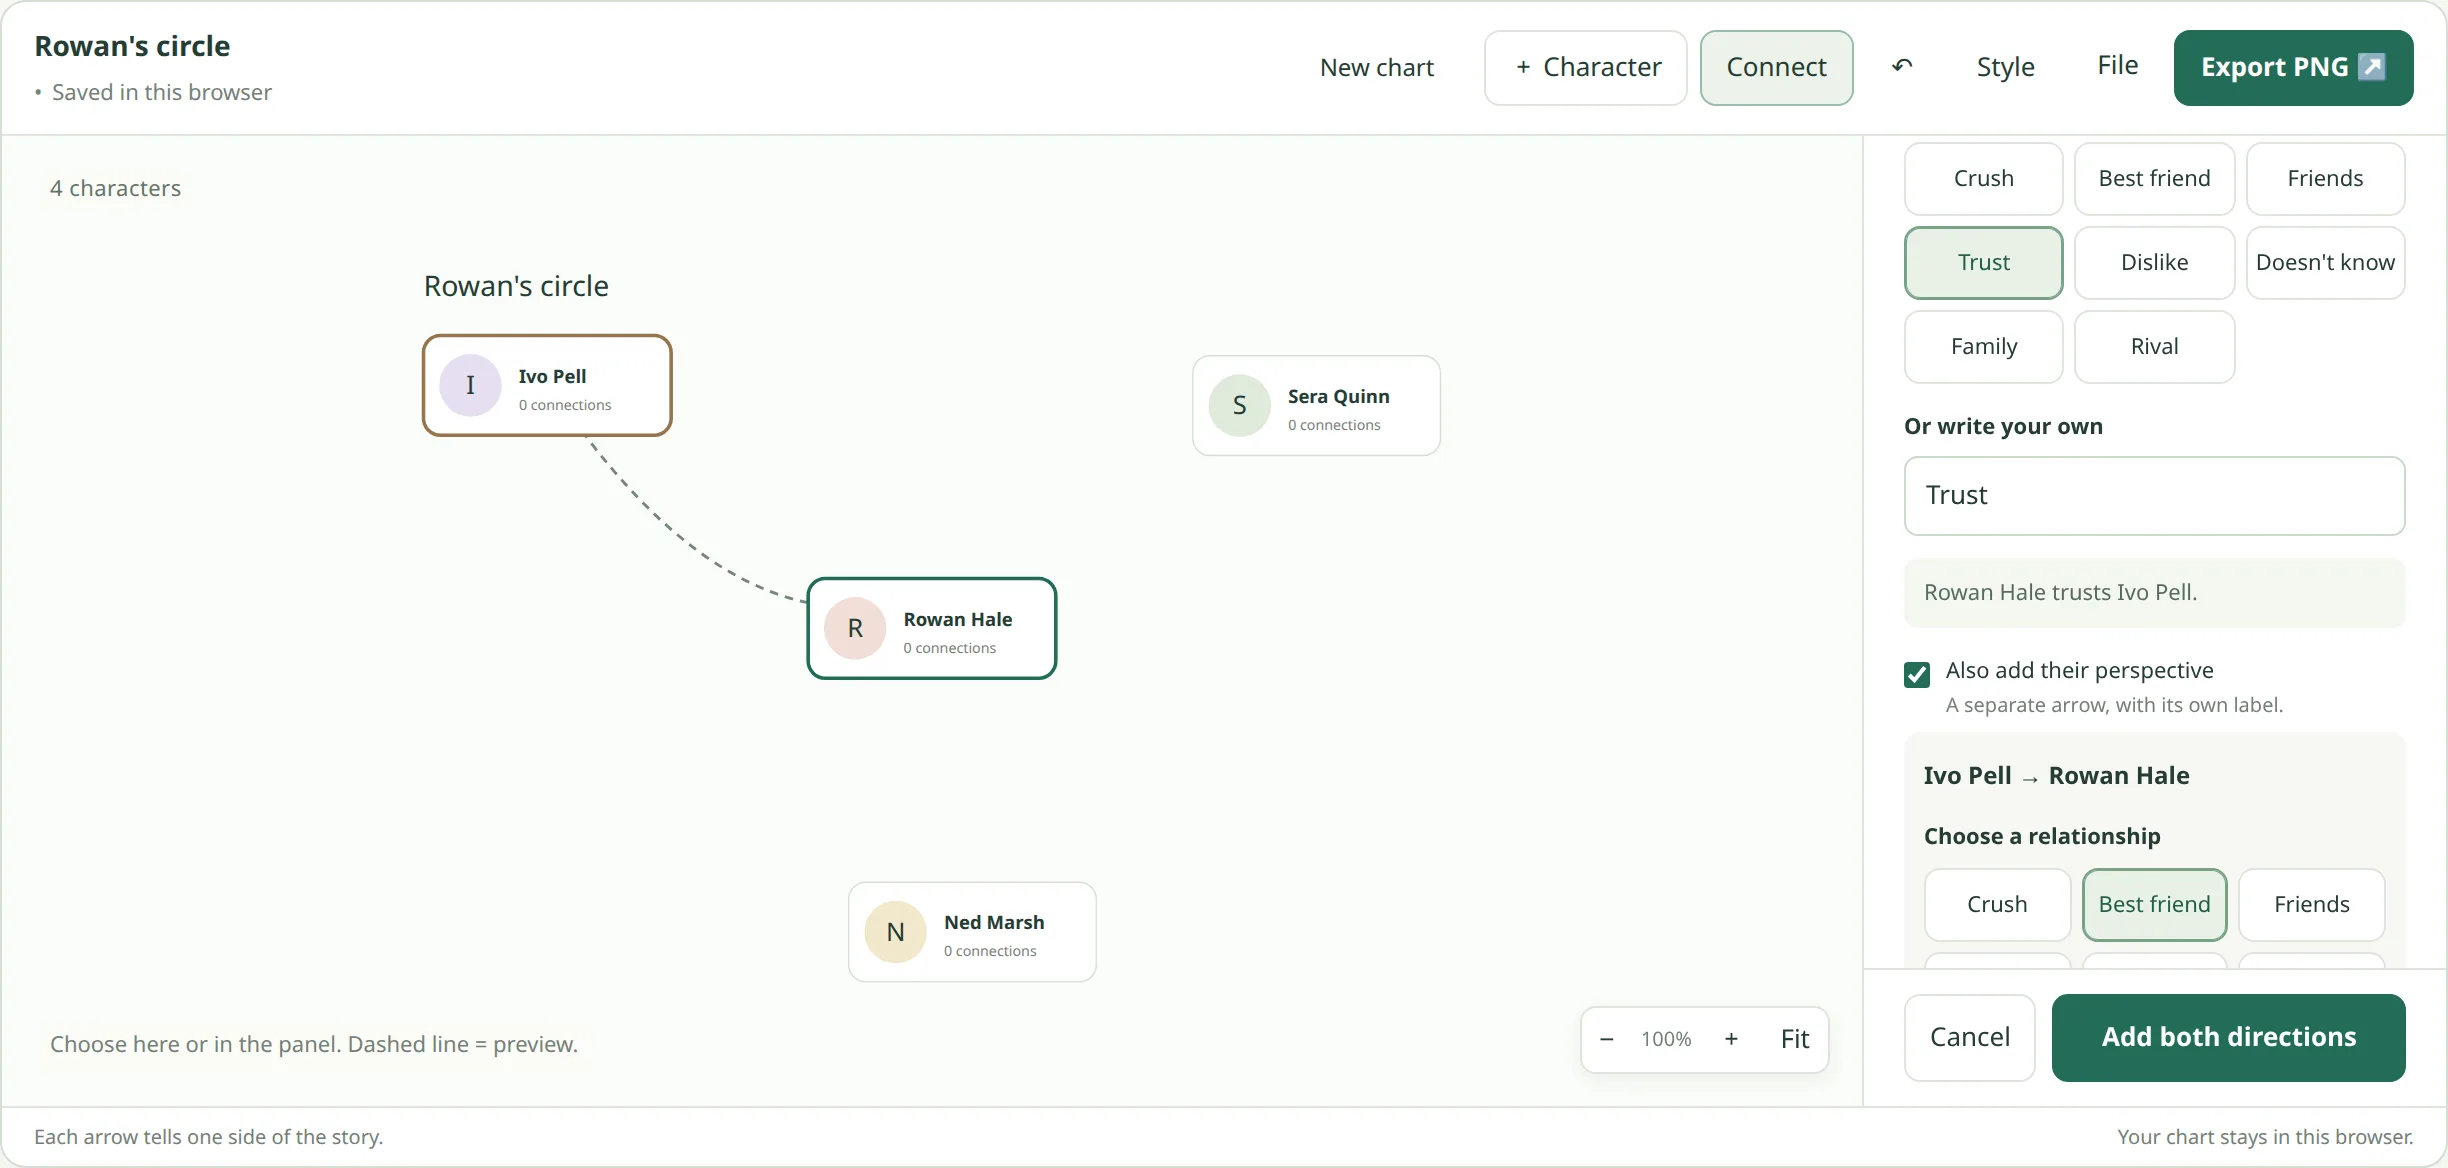Viewport: 2448px width, 1168px height.
Task: Choose the Doesn't know relationship chip
Action: pyautogui.click(x=2325, y=262)
